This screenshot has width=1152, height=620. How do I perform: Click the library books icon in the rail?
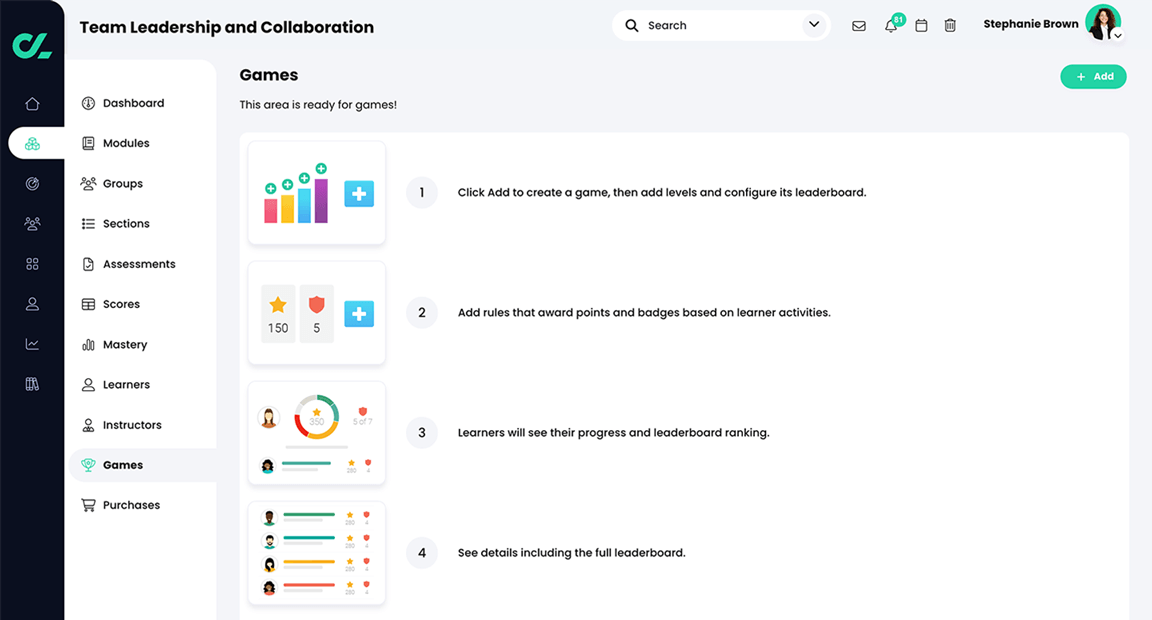[x=32, y=383]
